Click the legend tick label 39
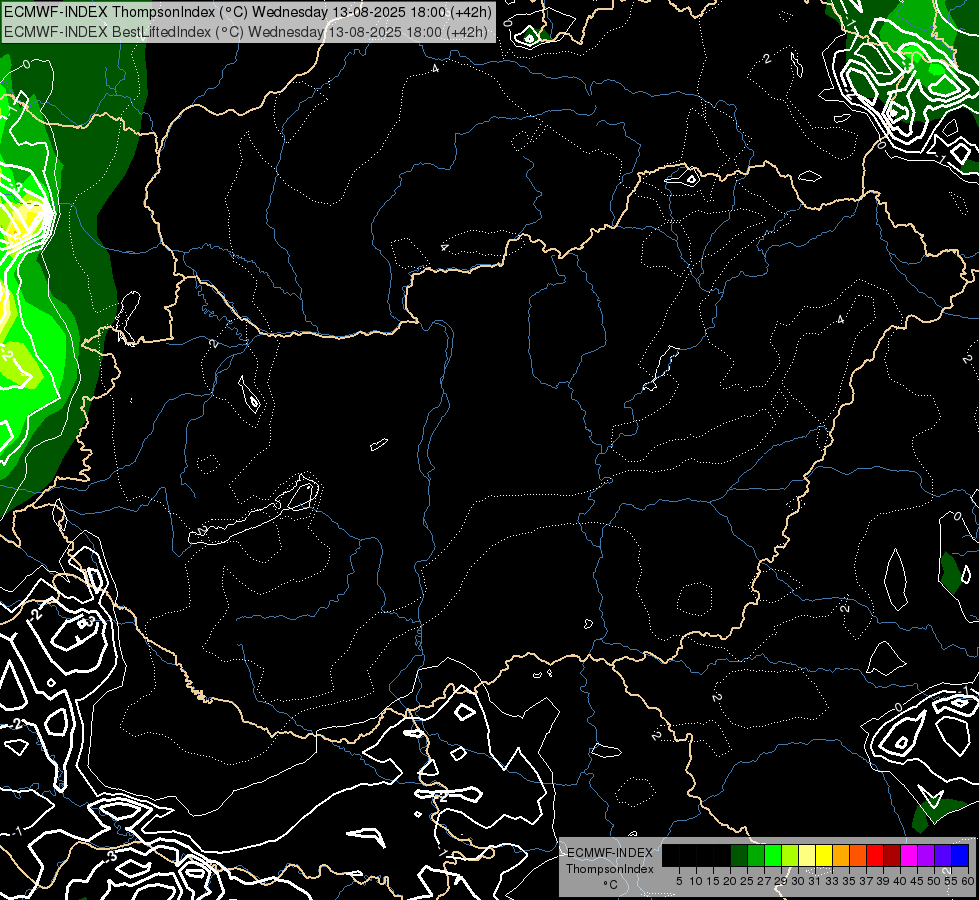This screenshot has width=979, height=900. click(x=883, y=881)
